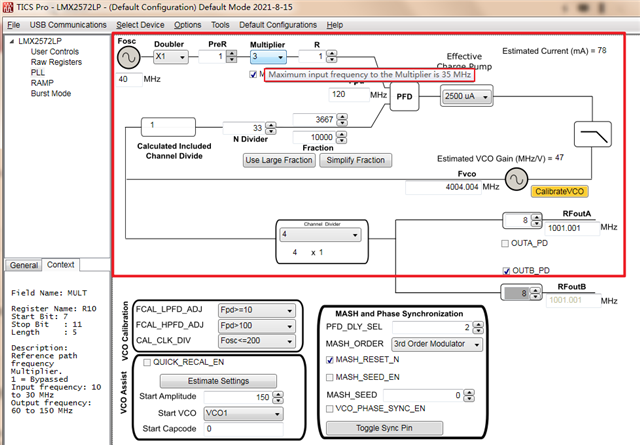Click the RFoutA 1001.001 frequency field
The height and width of the screenshot is (445, 640).
(572, 228)
